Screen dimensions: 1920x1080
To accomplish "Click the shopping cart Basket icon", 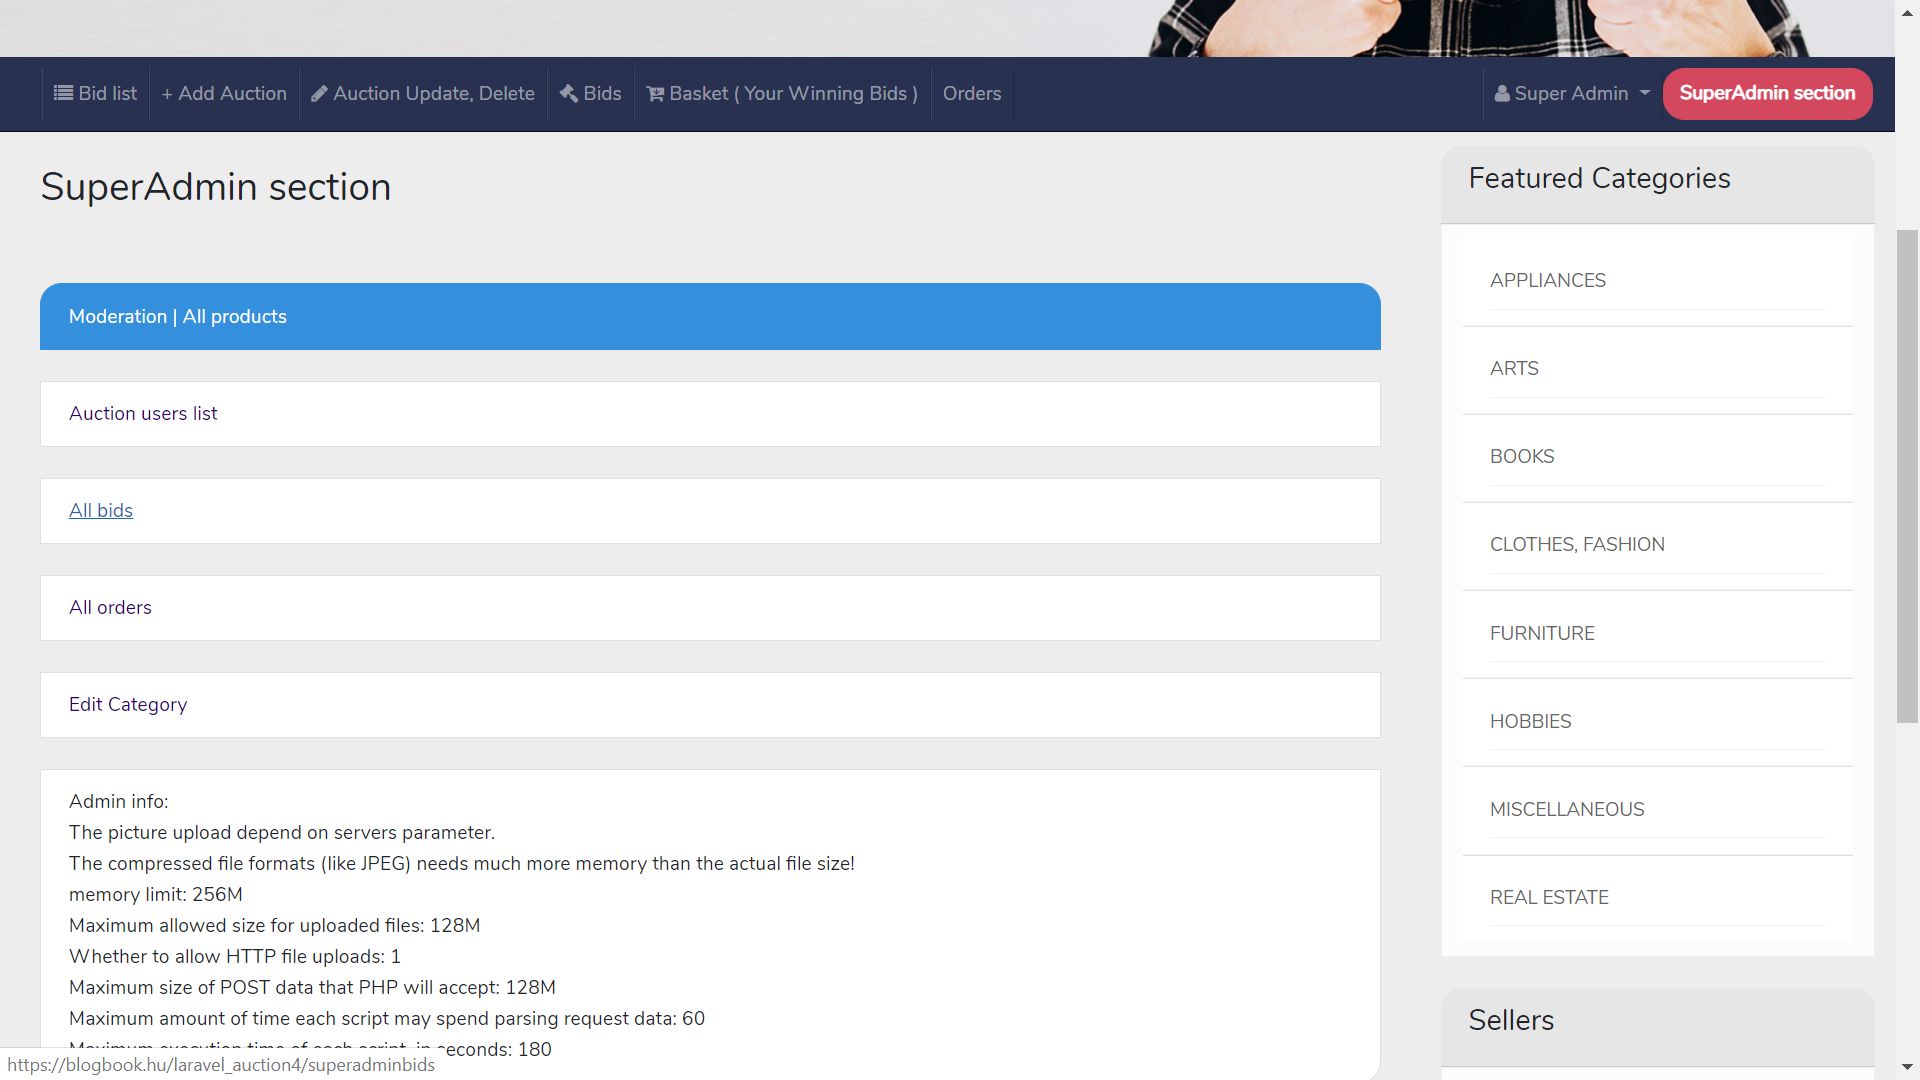I will pyautogui.click(x=655, y=93).
